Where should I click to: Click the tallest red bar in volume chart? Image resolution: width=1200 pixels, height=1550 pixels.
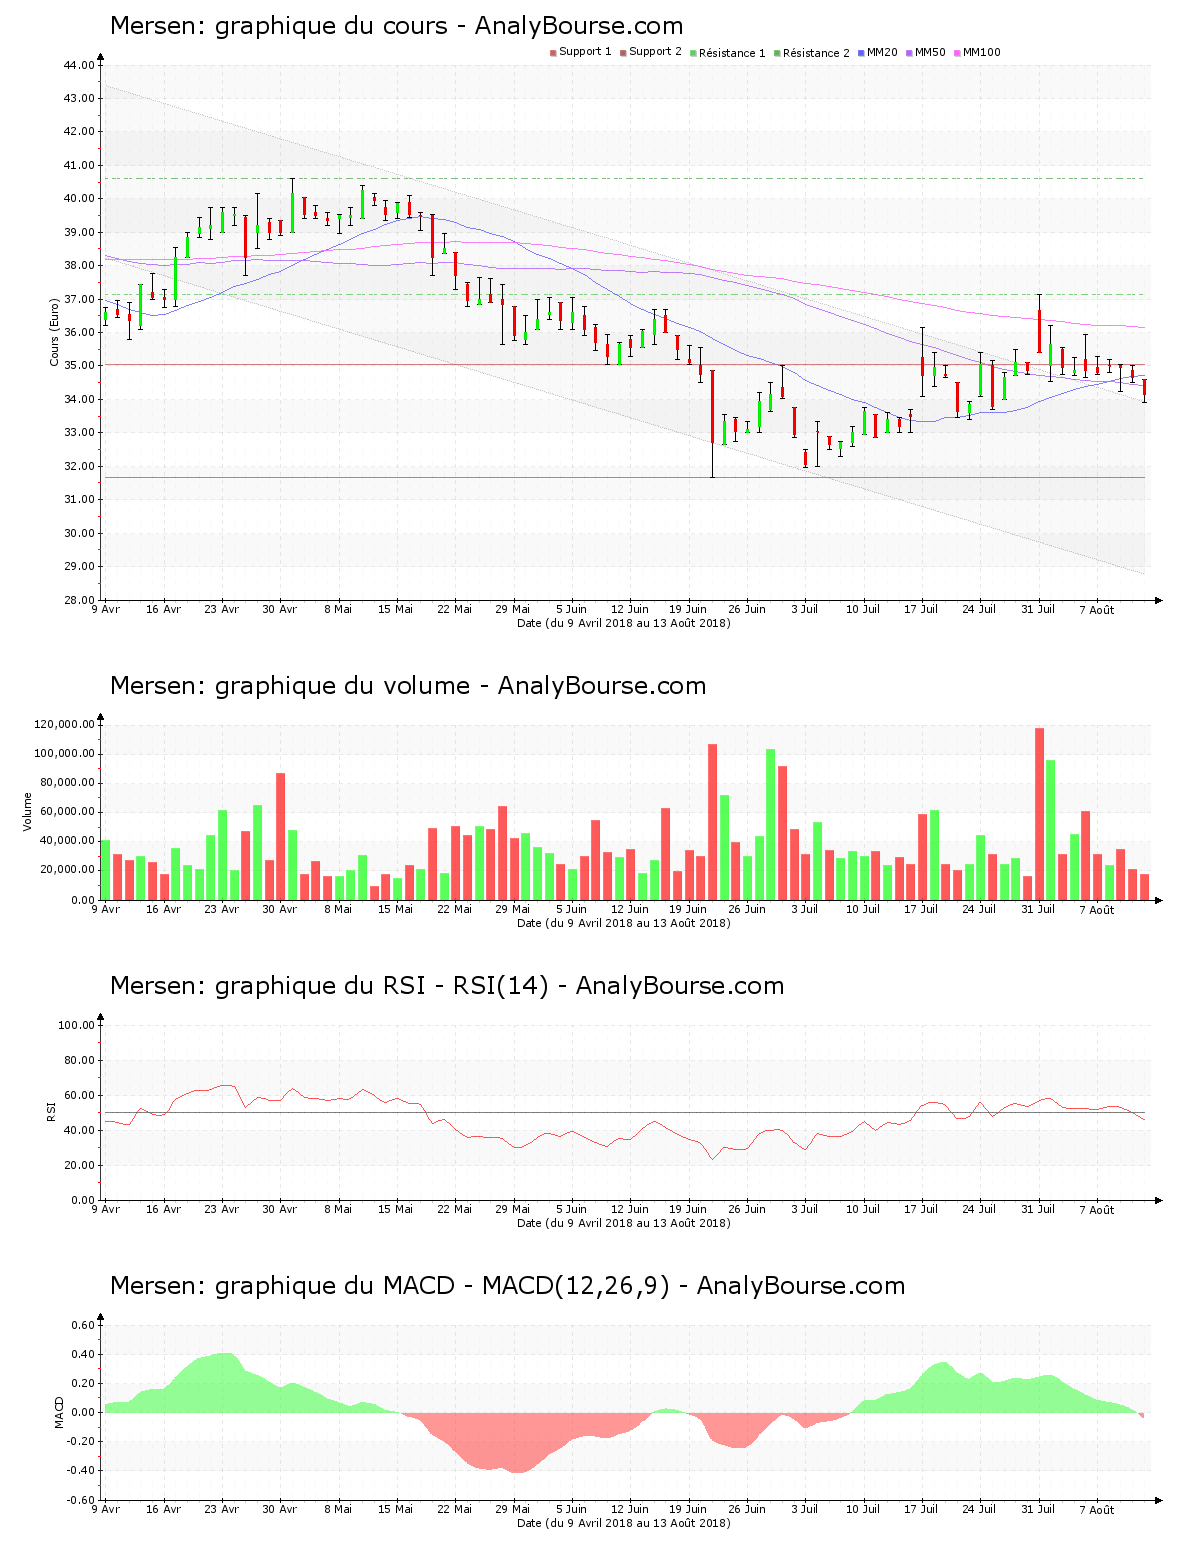(x=1040, y=814)
